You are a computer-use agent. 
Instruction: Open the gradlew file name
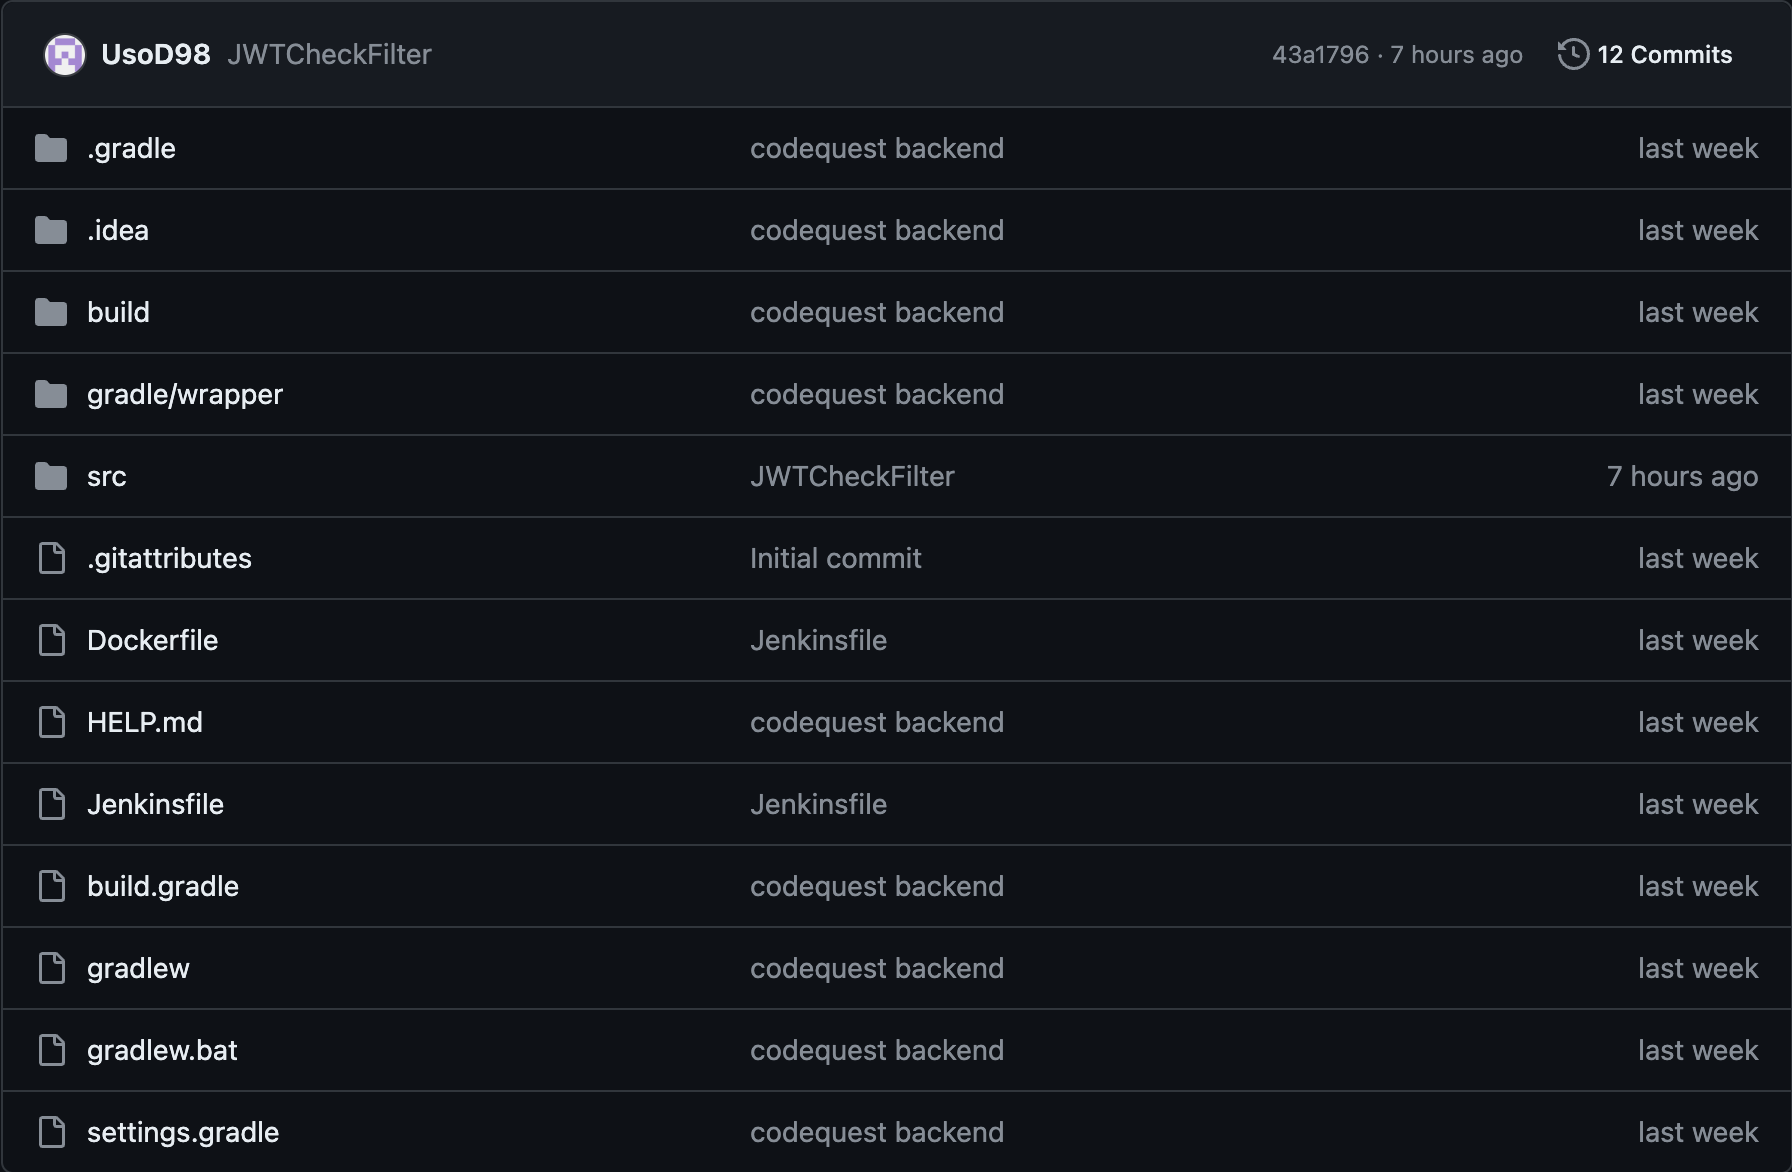click(138, 968)
